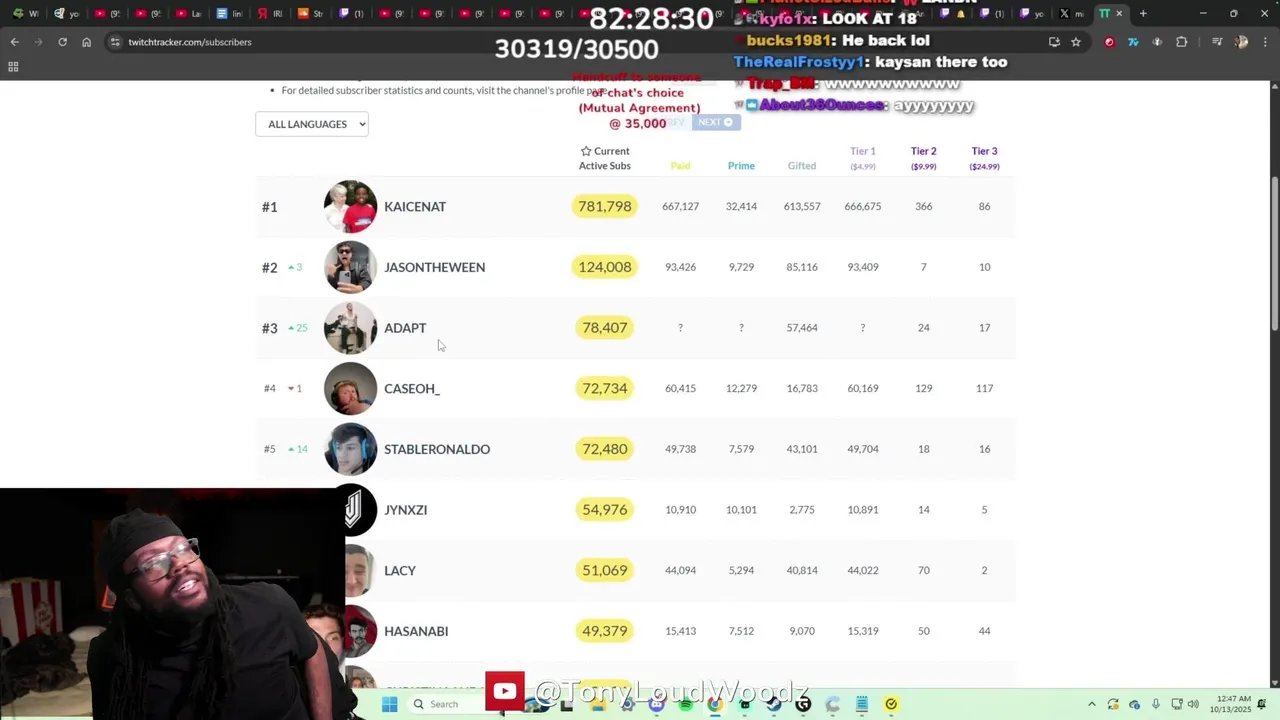
Task: Sort by the Paid column header
Action: click(x=680, y=166)
